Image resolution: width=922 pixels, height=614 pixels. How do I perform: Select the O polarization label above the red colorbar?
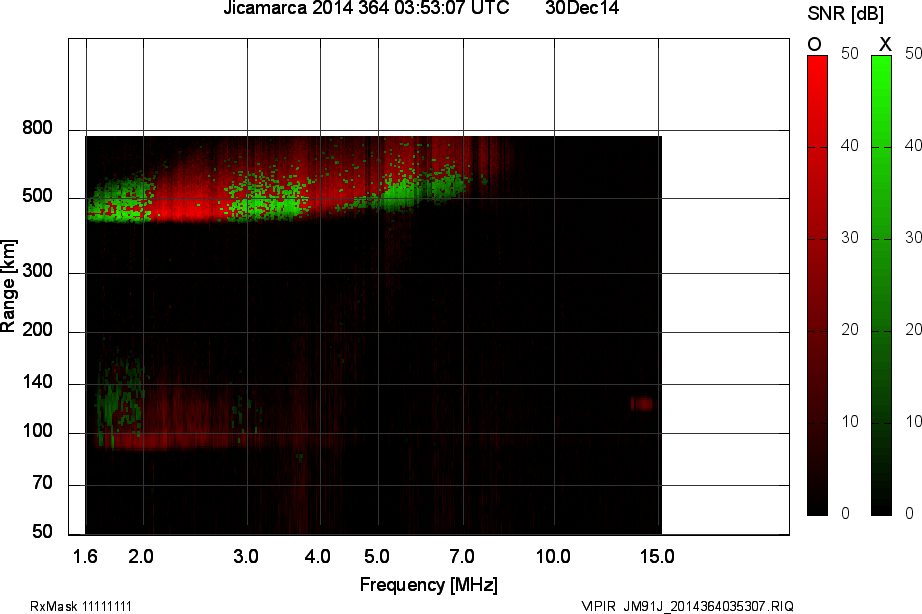point(814,44)
